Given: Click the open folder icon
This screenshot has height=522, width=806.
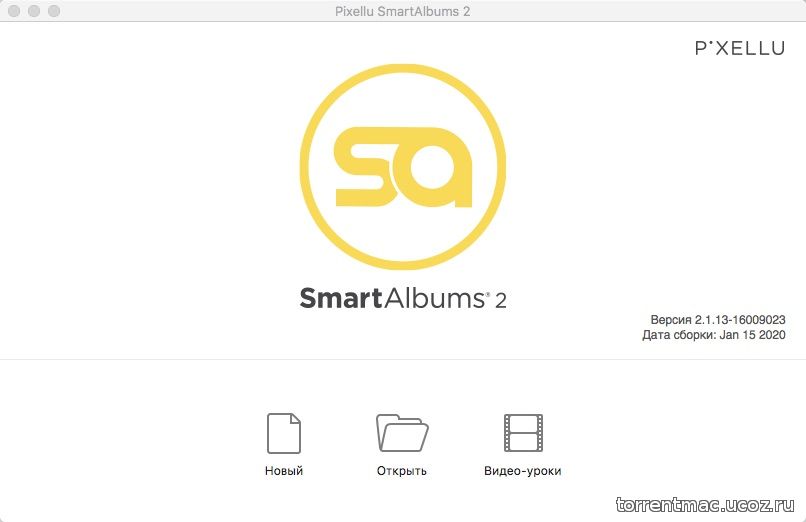Looking at the screenshot, I should click(402, 433).
